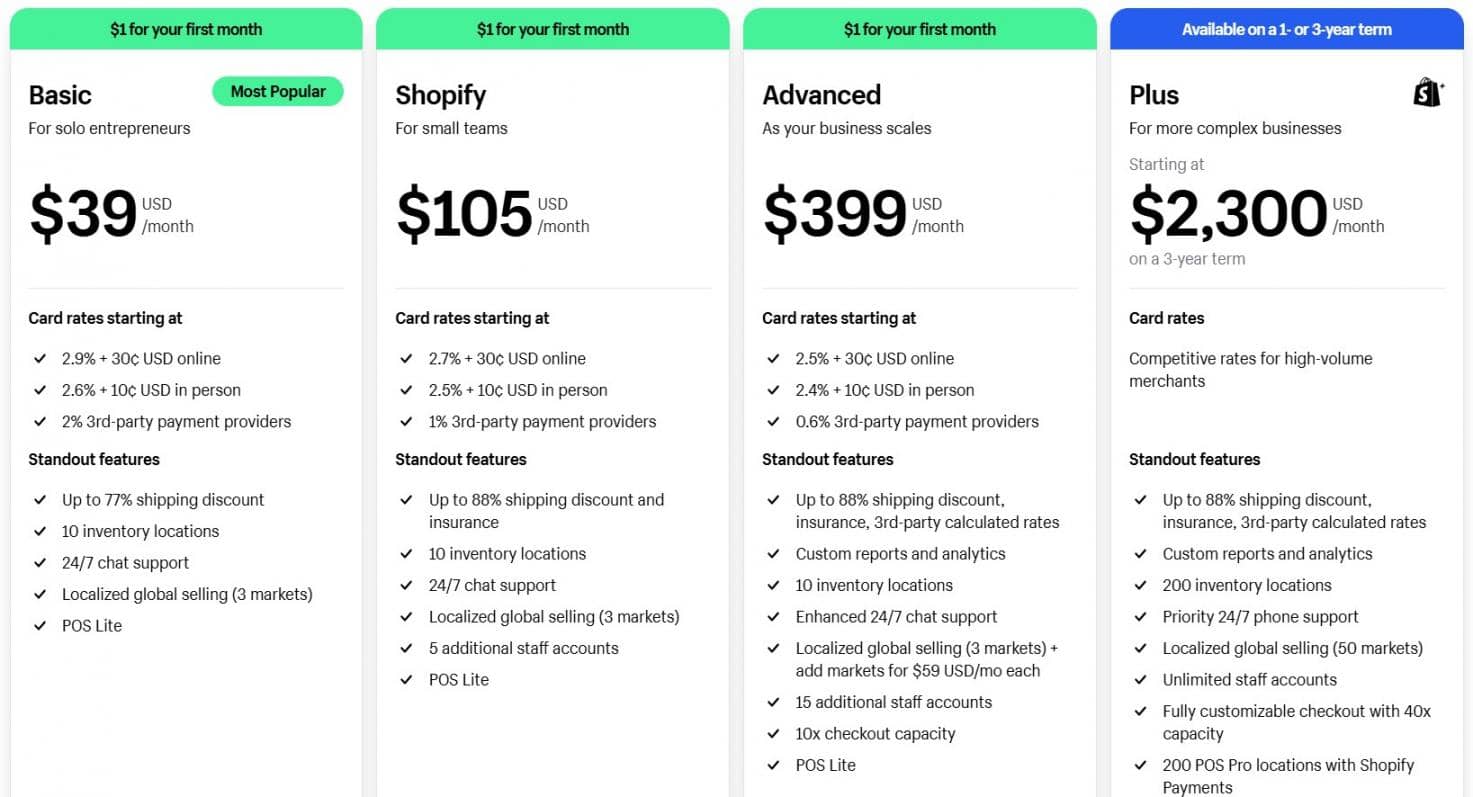Click the Advanced plan's $1 first month banner
The image size is (1473, 797).
919,29
